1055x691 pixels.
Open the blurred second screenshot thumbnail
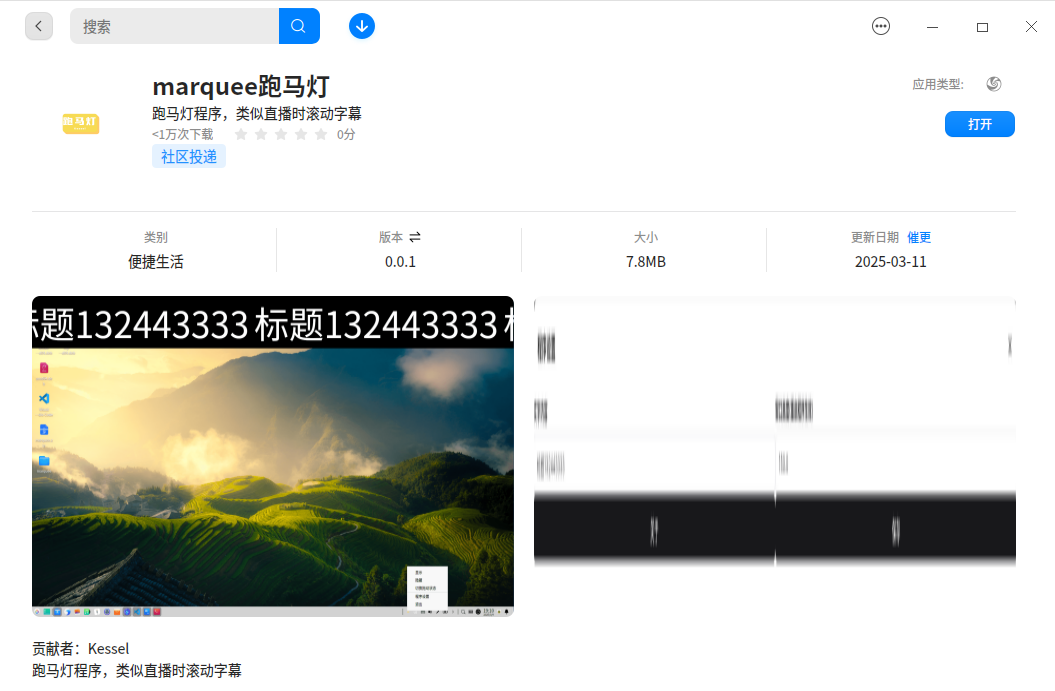click(x=774, y=431)
